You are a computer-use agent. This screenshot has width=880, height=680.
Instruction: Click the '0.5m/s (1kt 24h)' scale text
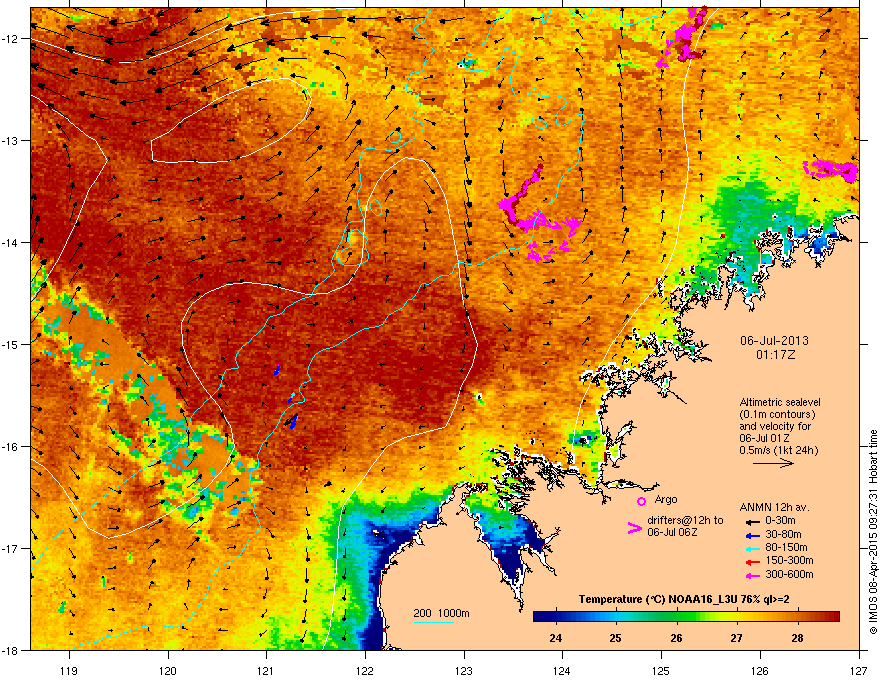click(x=778, y=451)
